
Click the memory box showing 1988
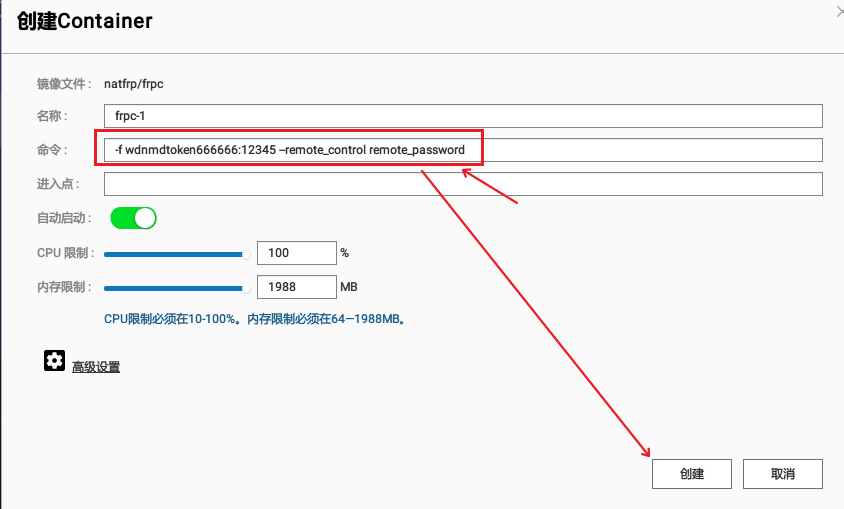[x=297, y=287]
